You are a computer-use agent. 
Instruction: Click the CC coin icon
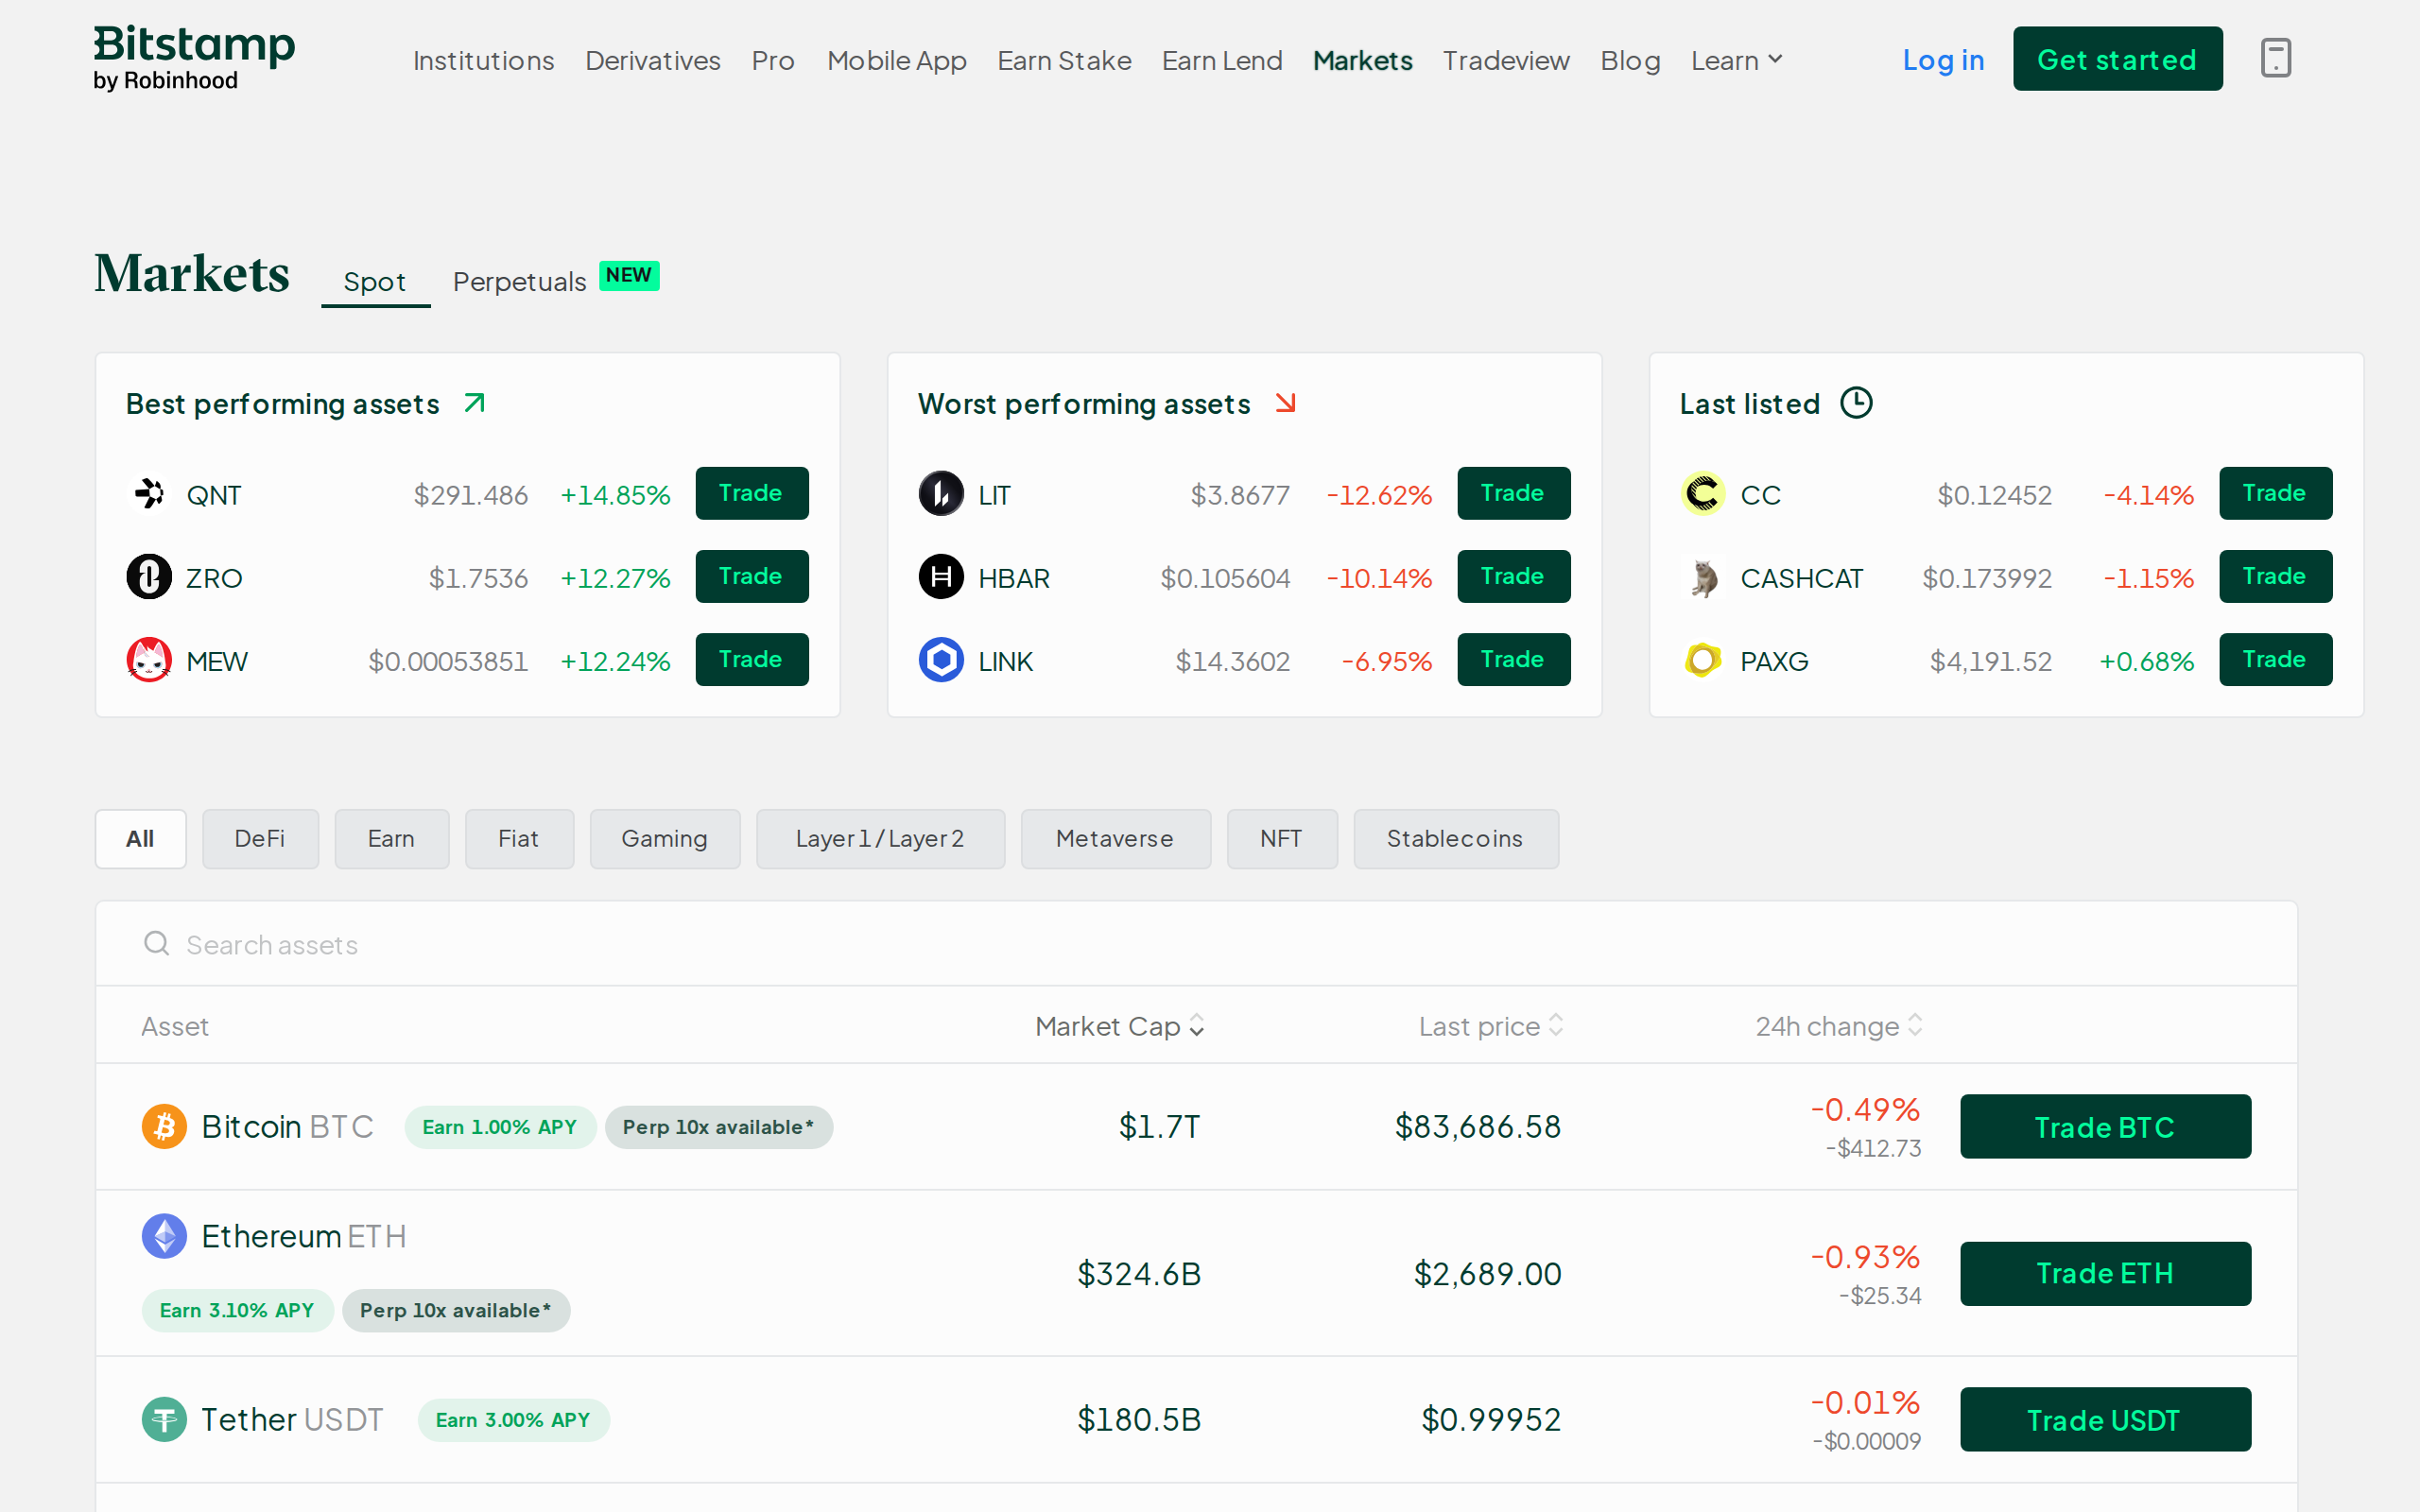(x=1703, y=494)
